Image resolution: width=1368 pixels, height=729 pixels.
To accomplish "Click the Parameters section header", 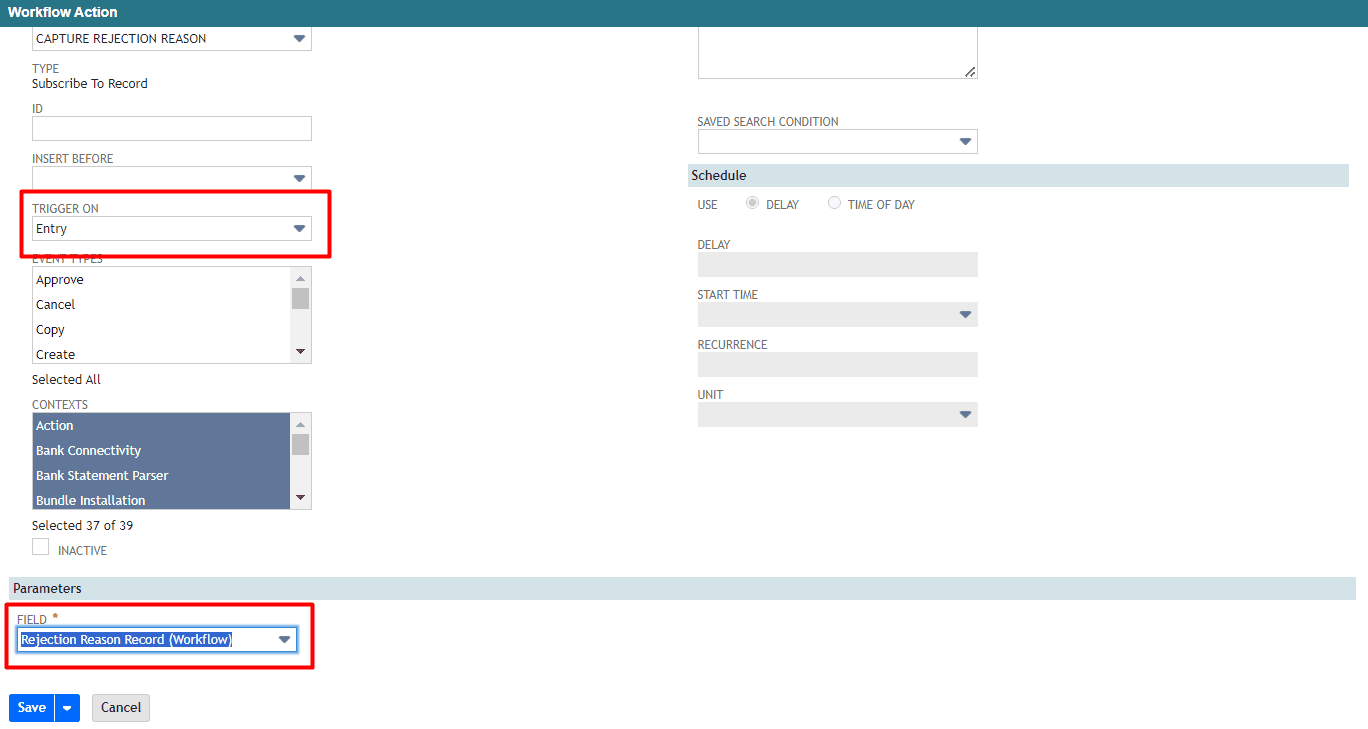I will tap(683, 588).
